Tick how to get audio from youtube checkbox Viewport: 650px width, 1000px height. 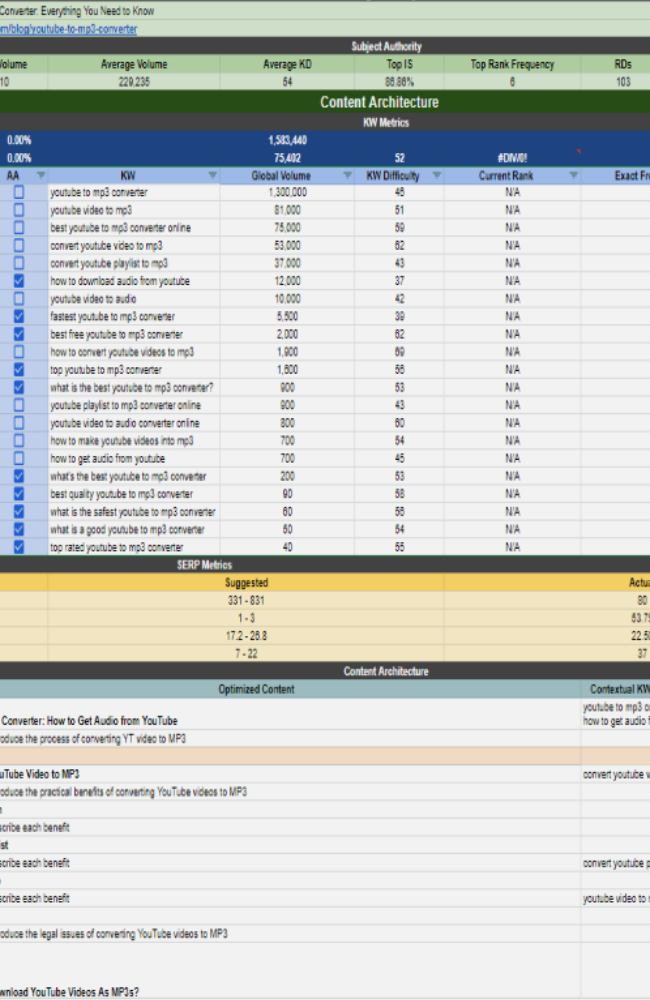[x=18, y=458]
